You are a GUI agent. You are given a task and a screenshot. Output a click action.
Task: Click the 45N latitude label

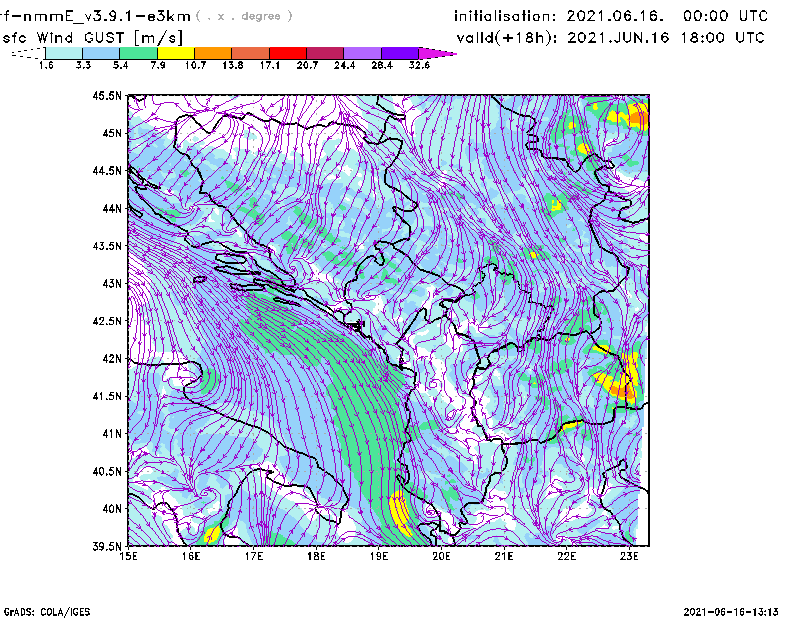click(x=112, y=133)
